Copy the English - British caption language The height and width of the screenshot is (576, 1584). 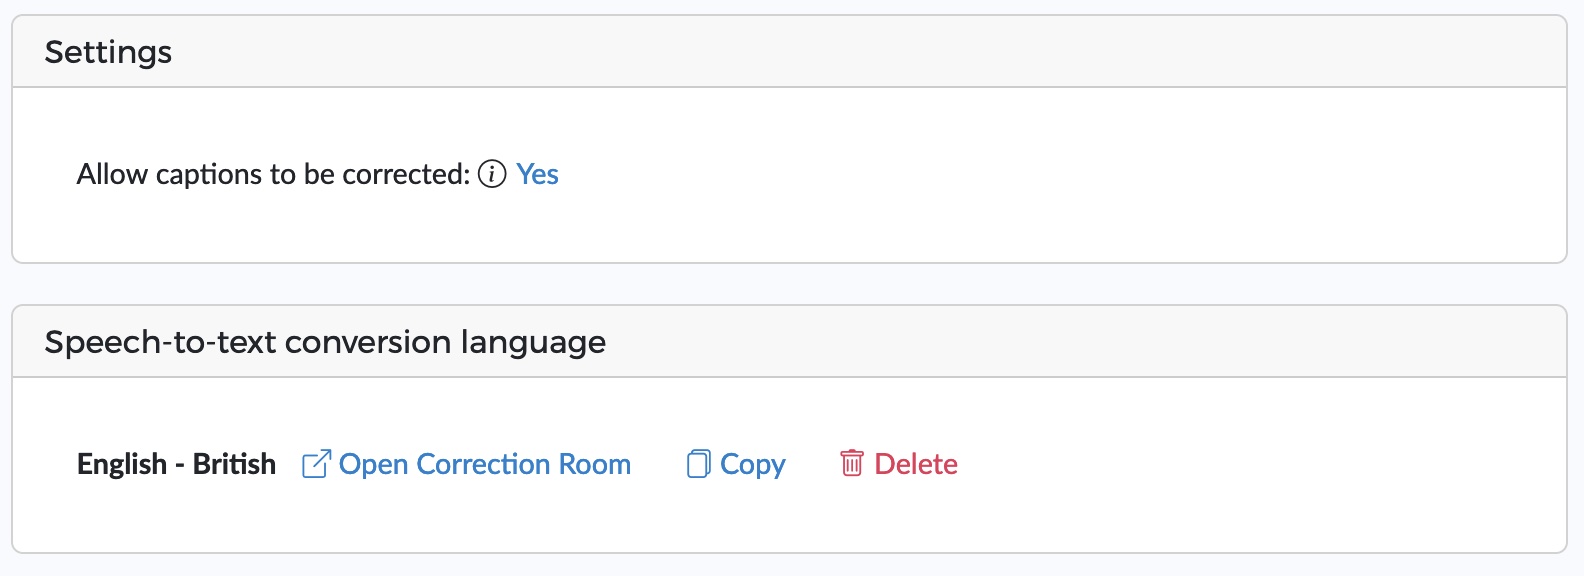(736, 464)
